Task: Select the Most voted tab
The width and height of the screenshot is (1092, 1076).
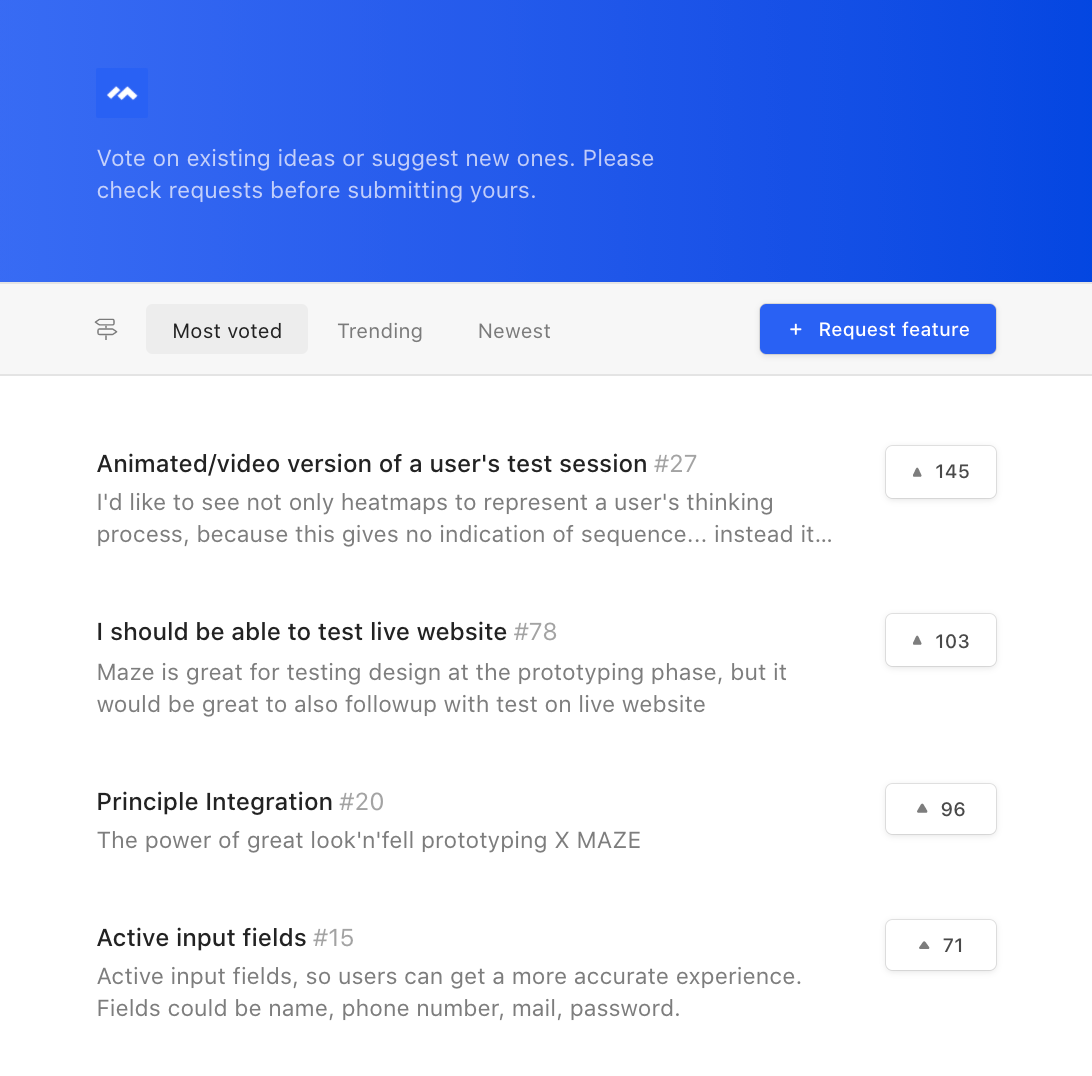Action: coord(227,329)
